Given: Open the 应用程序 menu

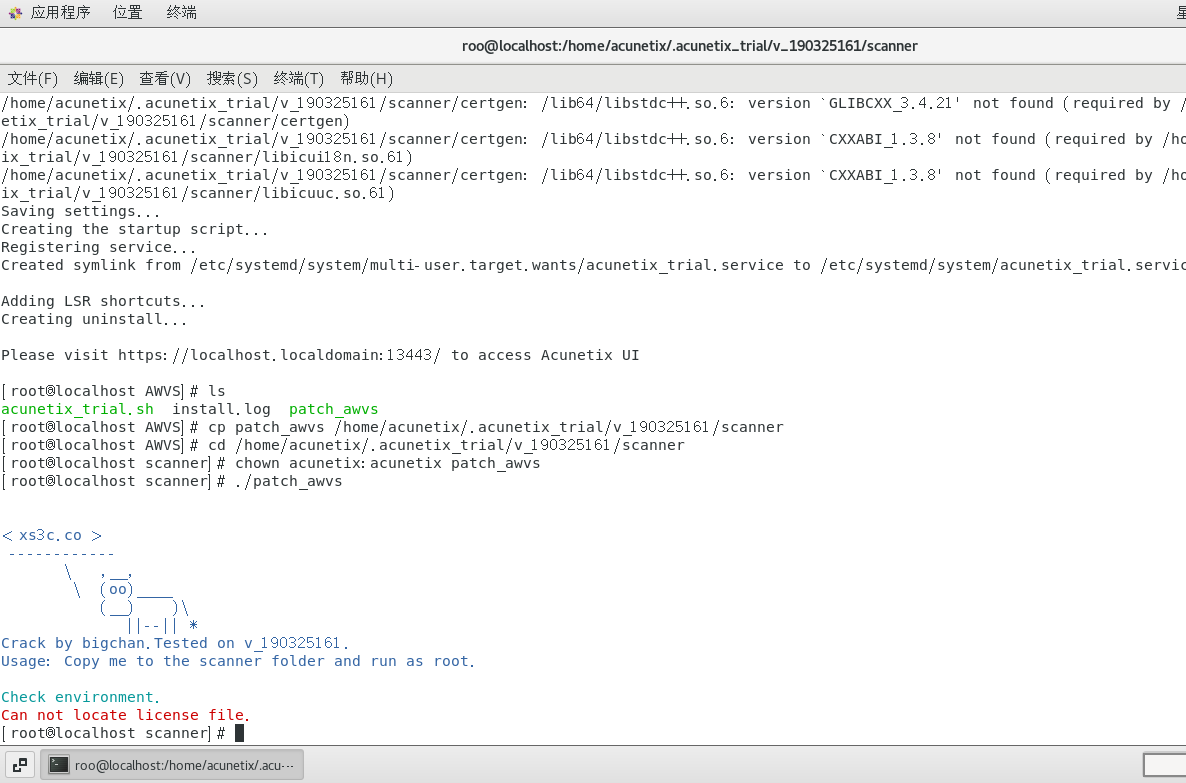Looking at the screenshot, I should (x=61, y=13).
